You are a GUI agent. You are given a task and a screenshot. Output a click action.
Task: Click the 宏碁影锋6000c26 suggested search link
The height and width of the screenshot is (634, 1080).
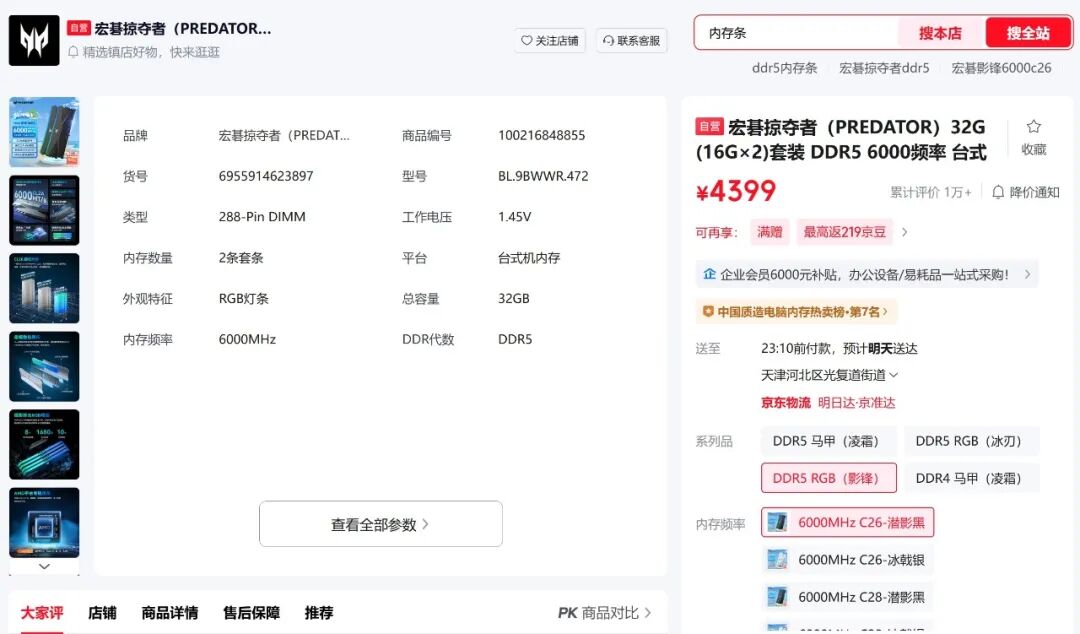pos(1001,68)
